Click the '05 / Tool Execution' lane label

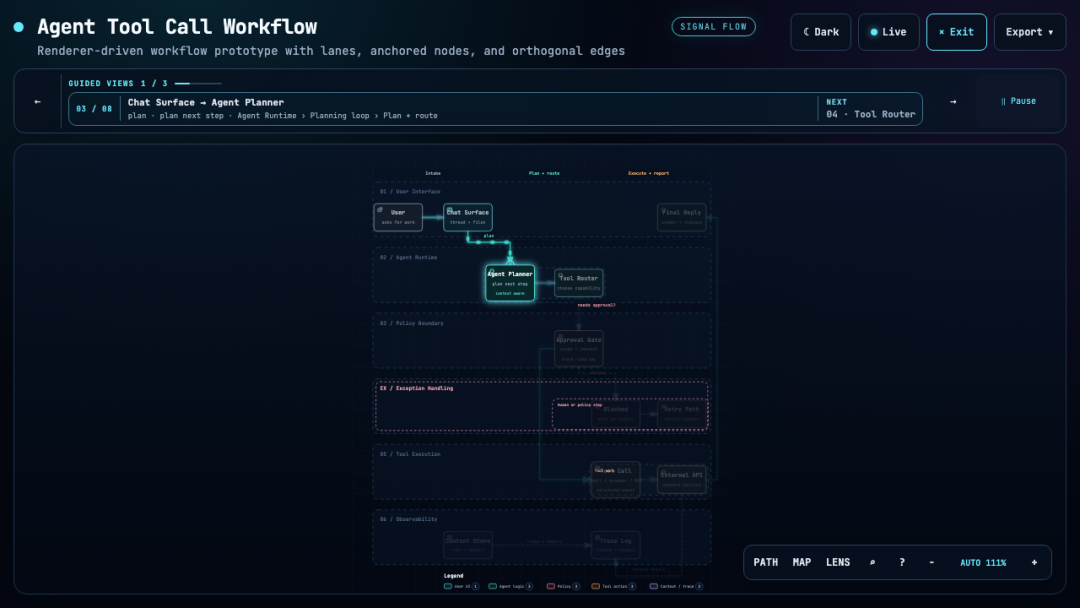410,454
